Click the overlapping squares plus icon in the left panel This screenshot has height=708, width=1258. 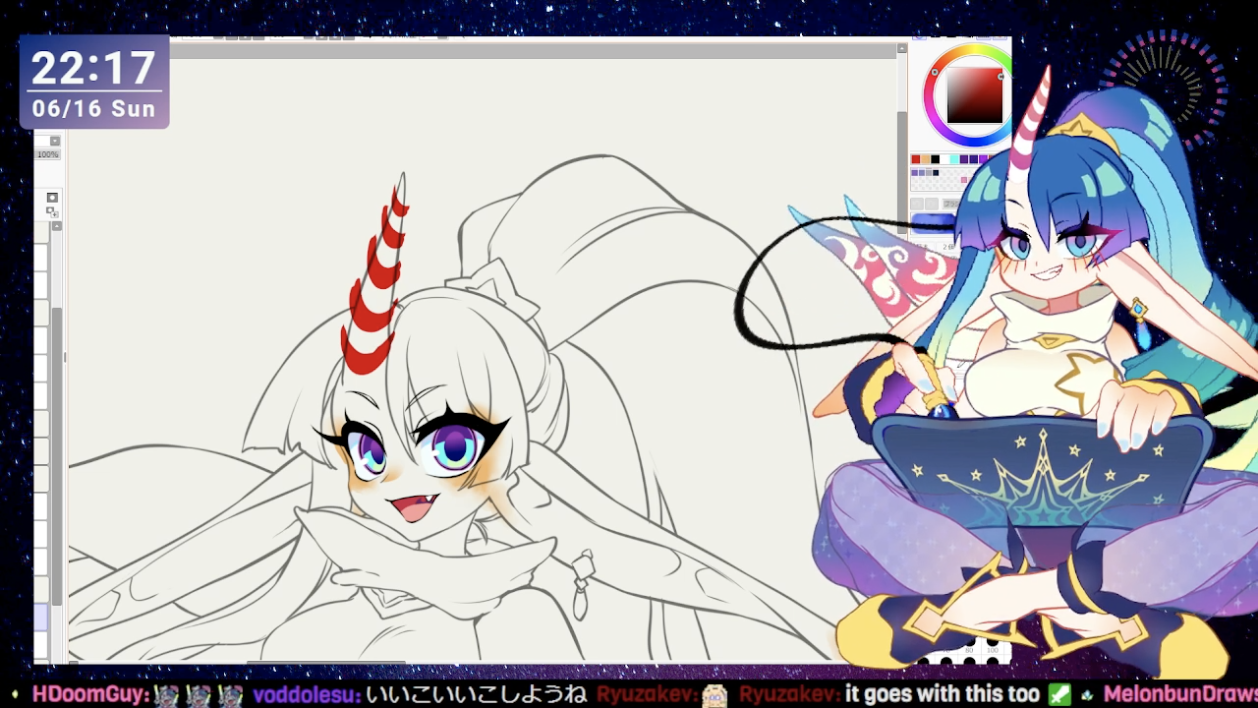click(52, 212)
